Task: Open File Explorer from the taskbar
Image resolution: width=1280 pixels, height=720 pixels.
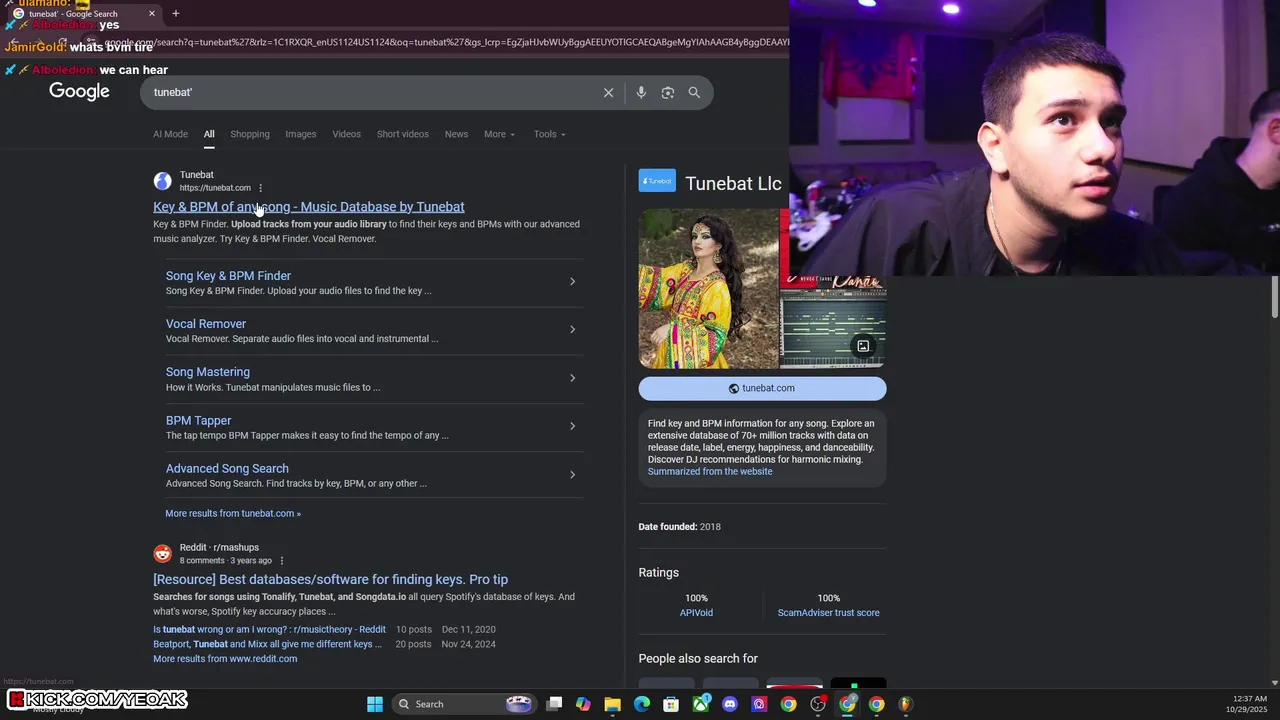Action: point(612,704)
